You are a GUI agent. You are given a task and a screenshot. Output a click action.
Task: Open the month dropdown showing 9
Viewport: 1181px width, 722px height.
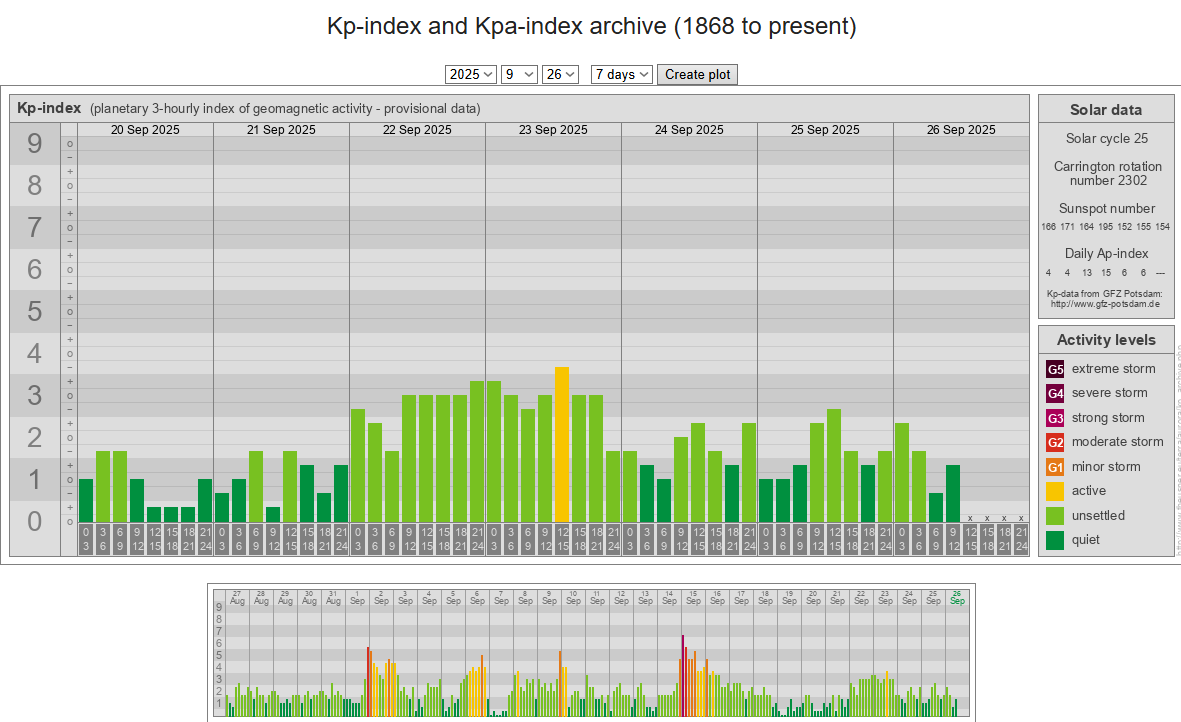pos(519,74)
